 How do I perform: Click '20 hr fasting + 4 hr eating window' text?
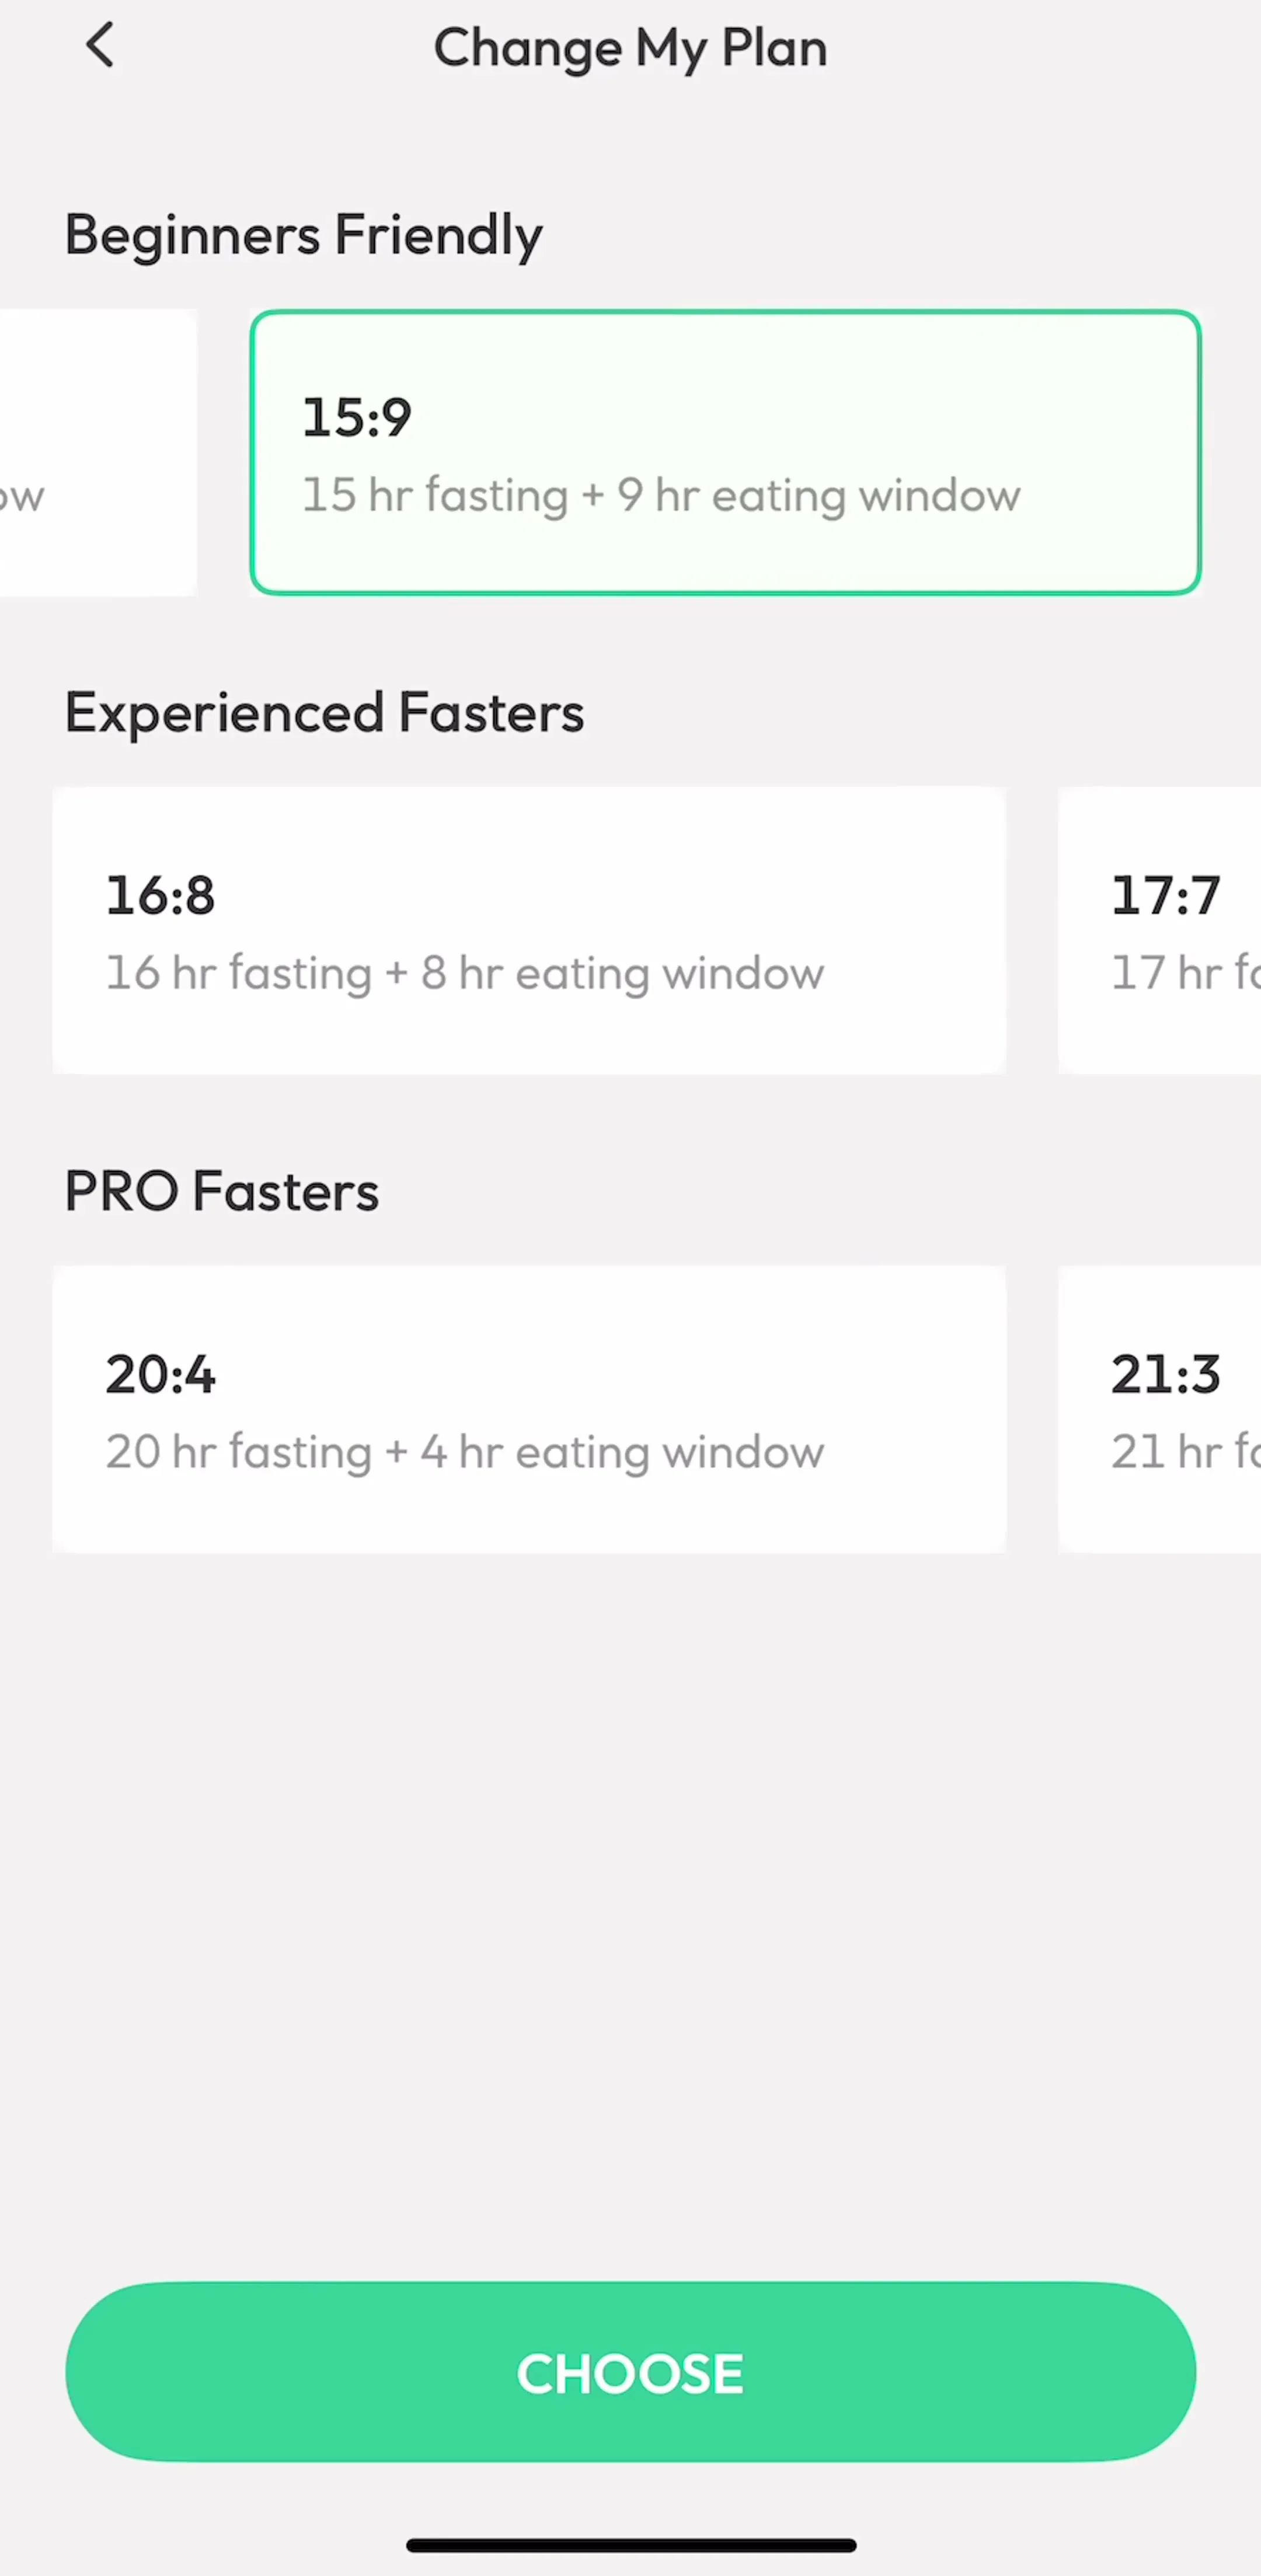[465, 1453]
